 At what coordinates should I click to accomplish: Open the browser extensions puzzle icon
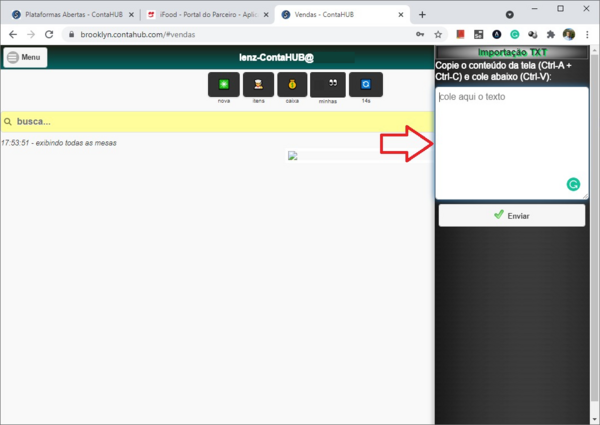[551, 34]
